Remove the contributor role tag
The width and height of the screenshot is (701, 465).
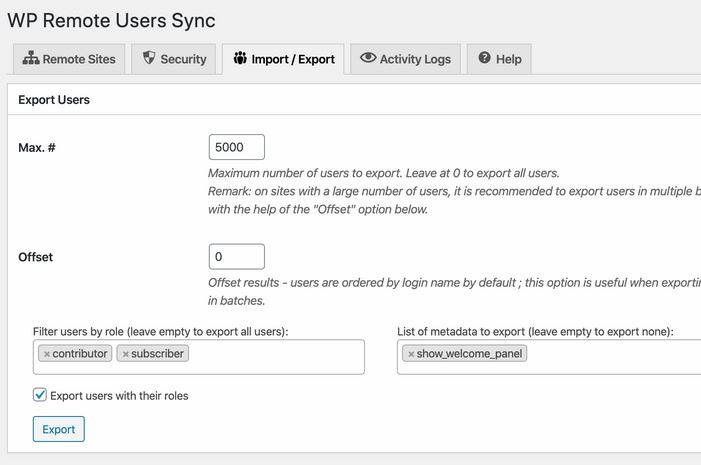(x=46, y=354)
